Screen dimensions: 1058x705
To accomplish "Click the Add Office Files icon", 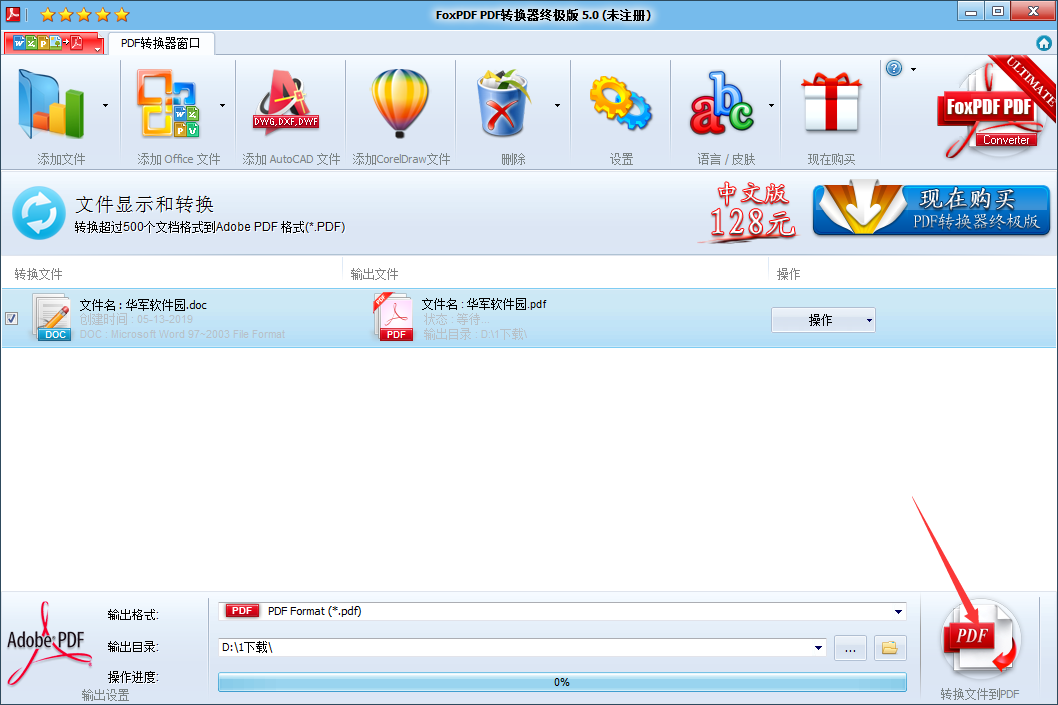I will (x=167, y=103).
